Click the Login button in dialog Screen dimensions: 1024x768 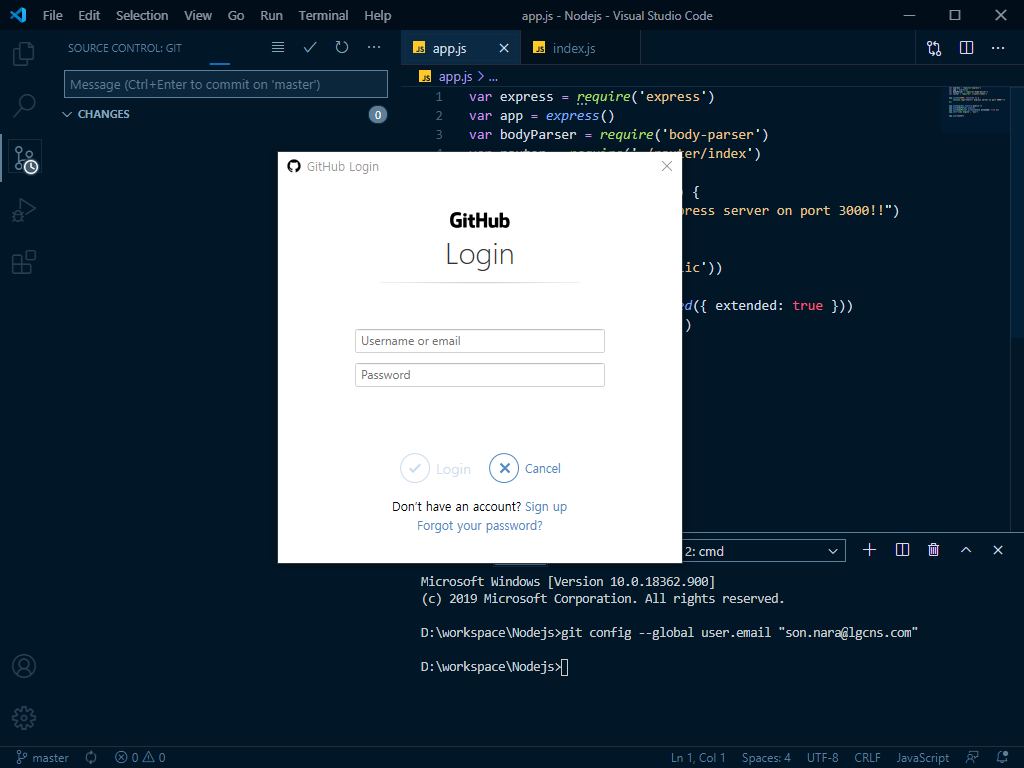point(436,468)
